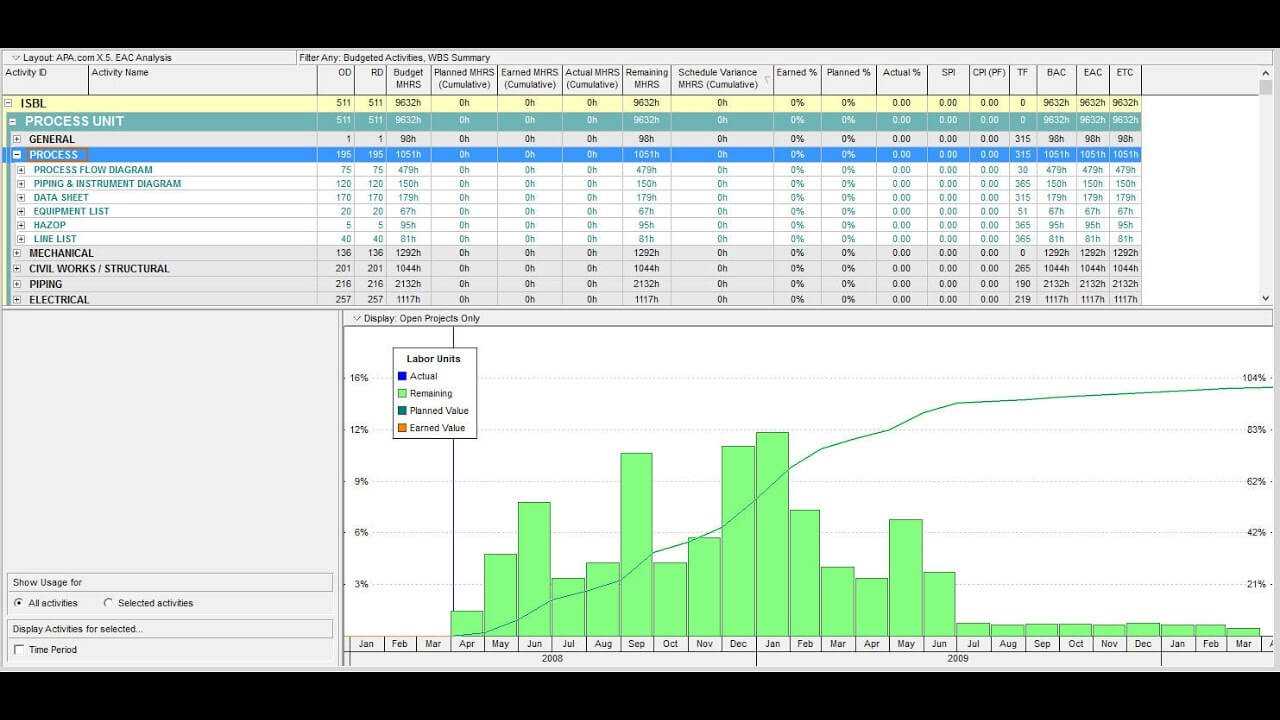Collapse the PROCESS UNIT group
The width and height of the screenshot is (1280, 720).
12,121
